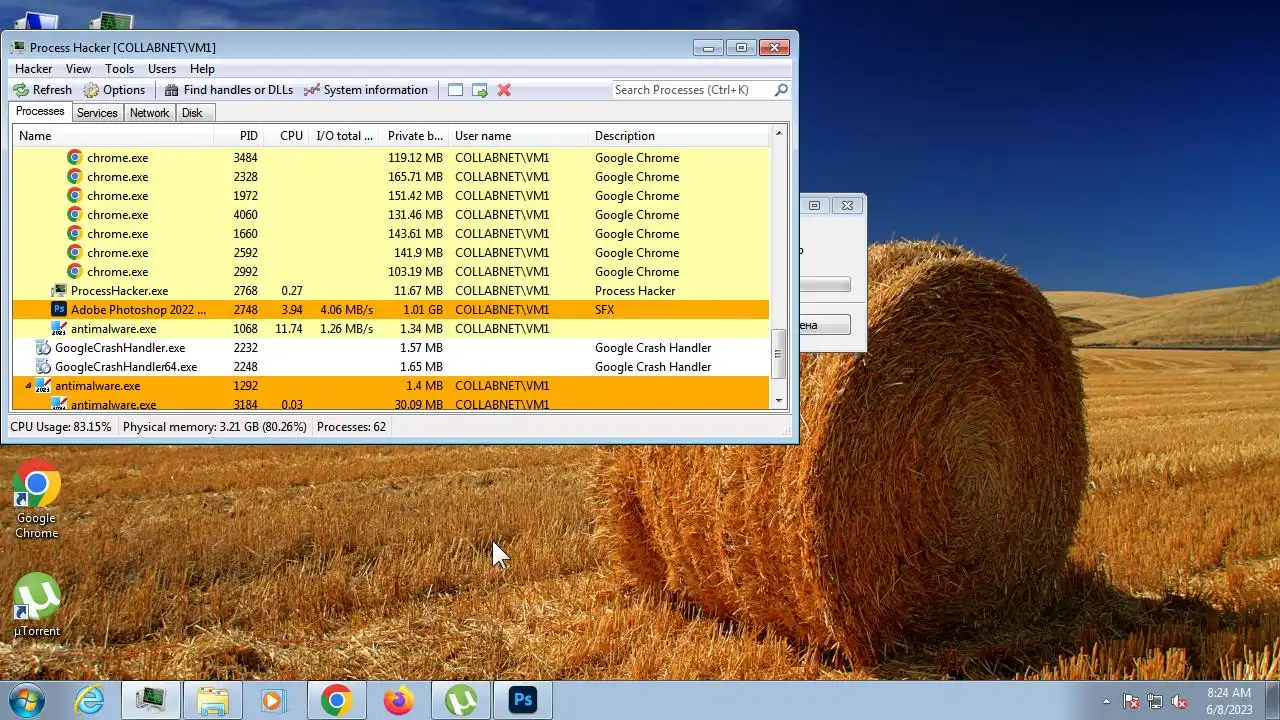
Task: Open the Windows Start menu
Action: click(28, 701)
